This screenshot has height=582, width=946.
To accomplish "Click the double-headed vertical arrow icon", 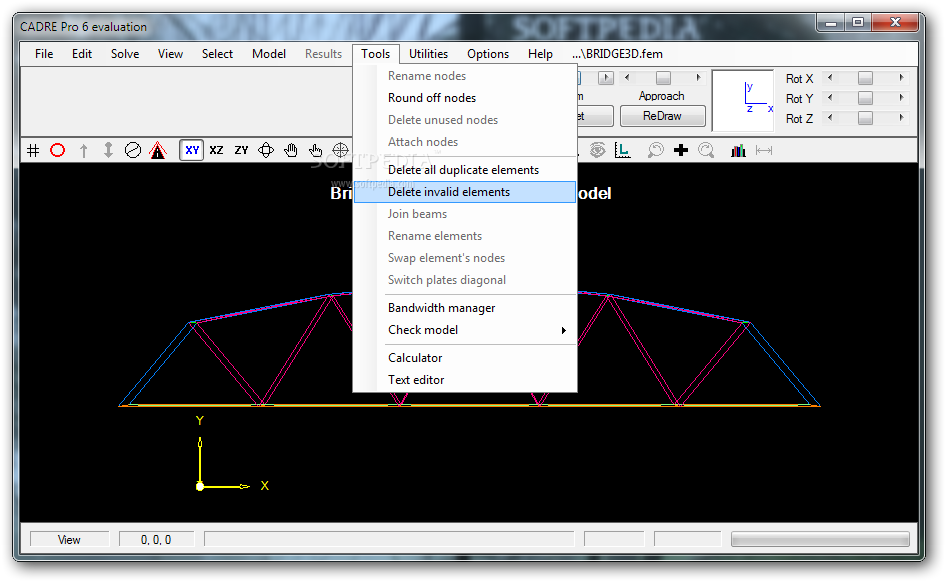I will coord(108,150).
